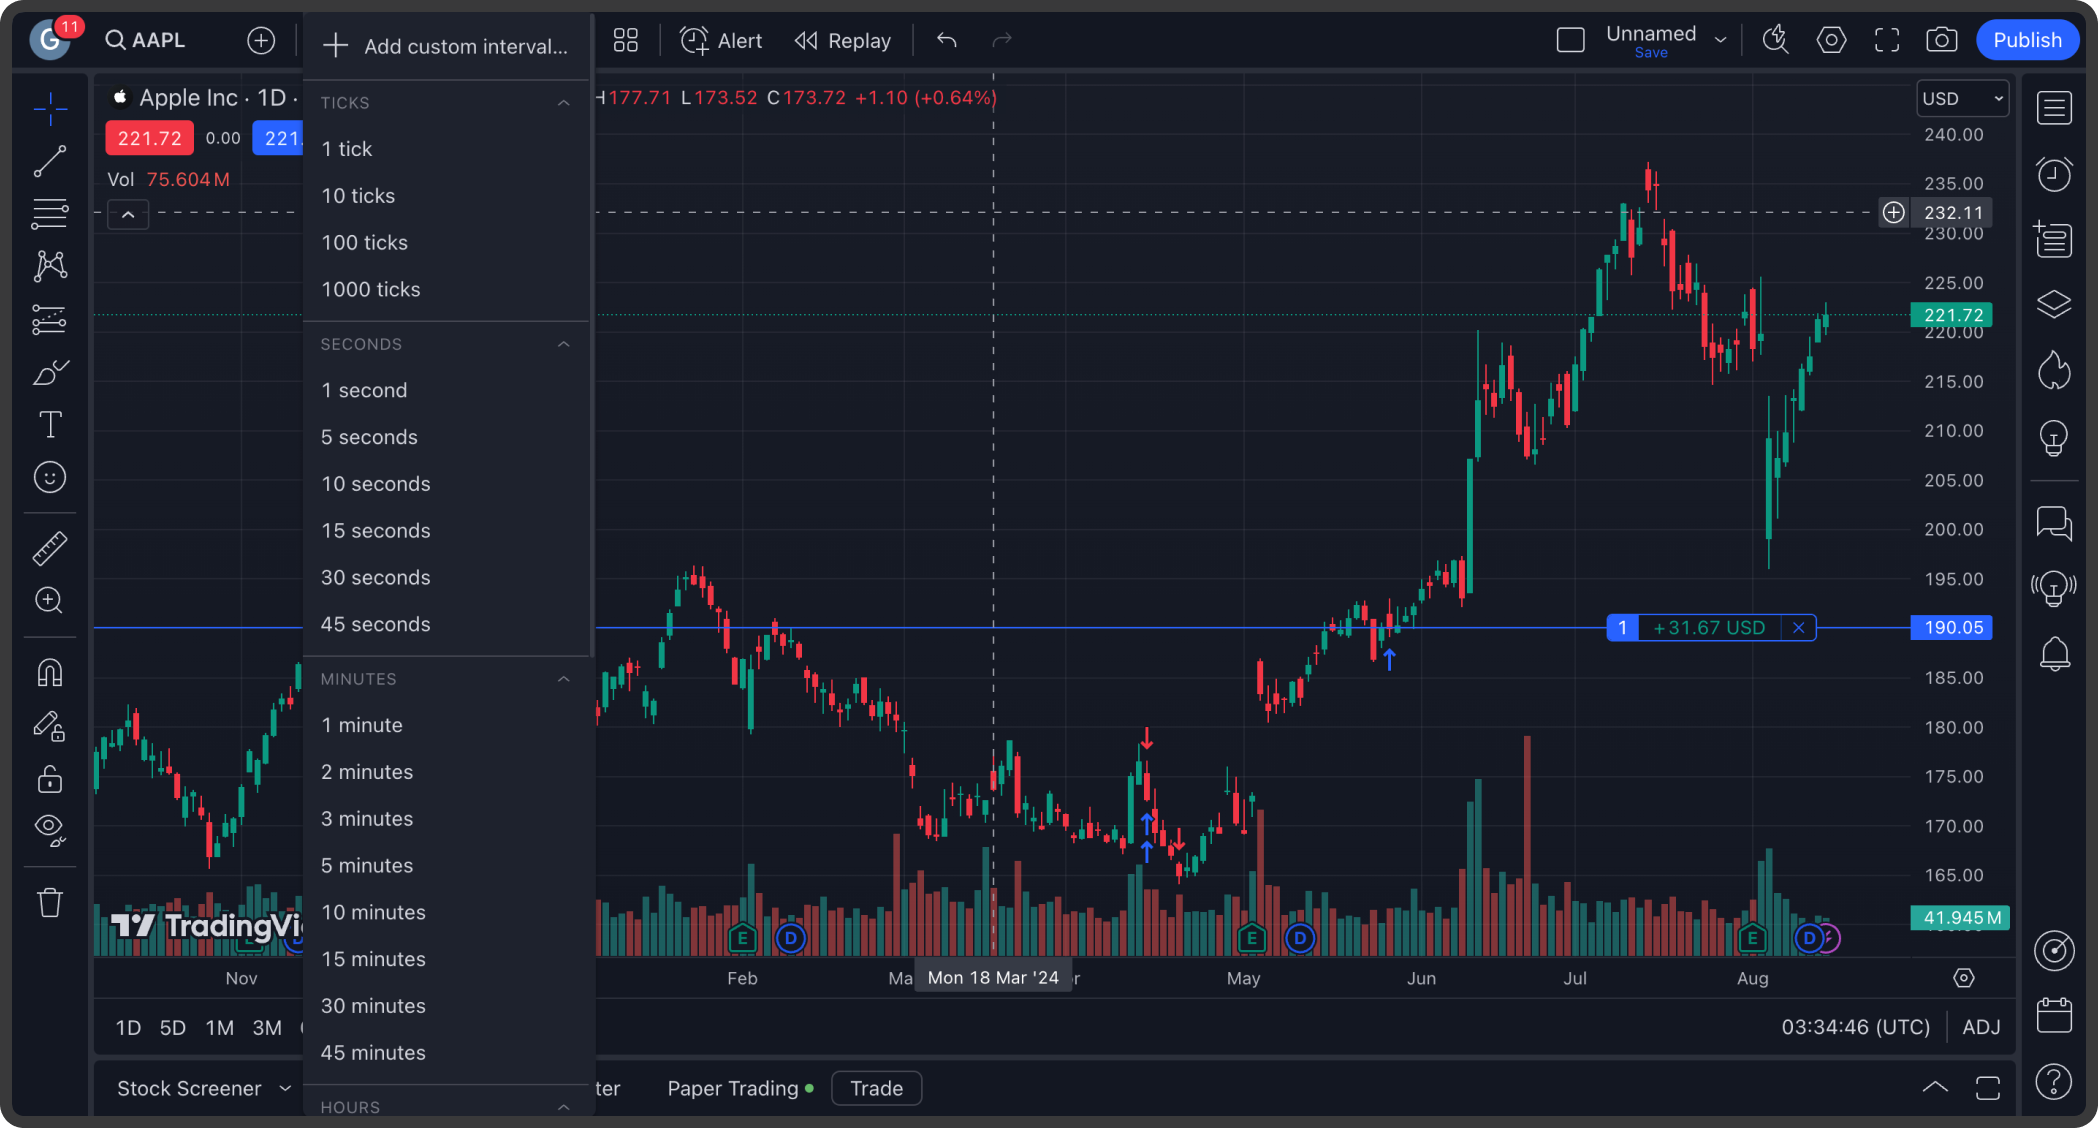
Task: Collapse the SECONDS section
Action: (x=564, y=344)
